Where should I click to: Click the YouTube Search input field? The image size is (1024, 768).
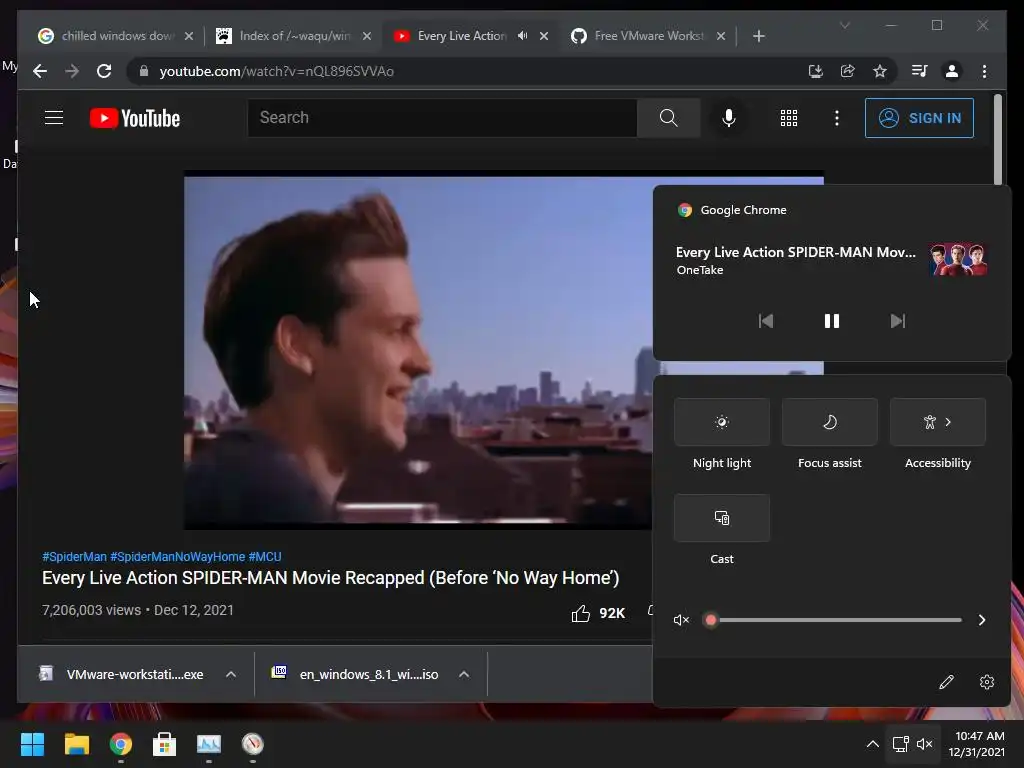tap(442, 118)
